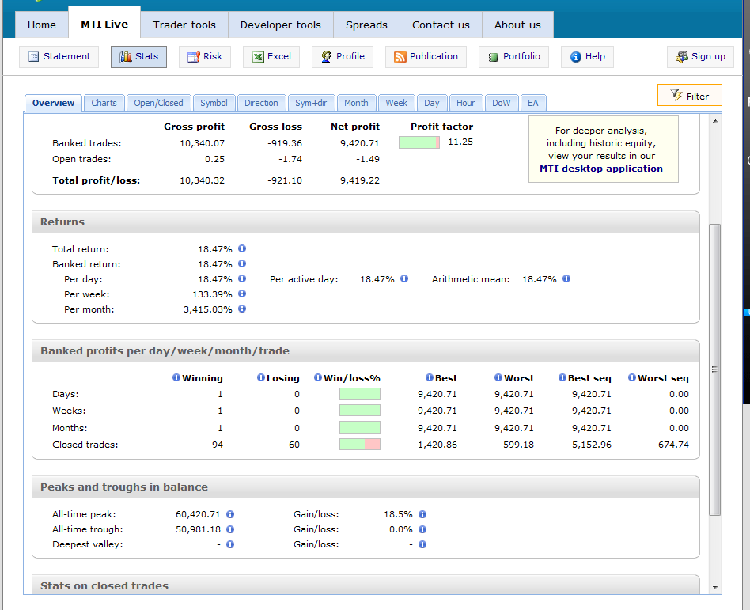Open the Portfolio button
750x610 pixels.
point(513,57)
